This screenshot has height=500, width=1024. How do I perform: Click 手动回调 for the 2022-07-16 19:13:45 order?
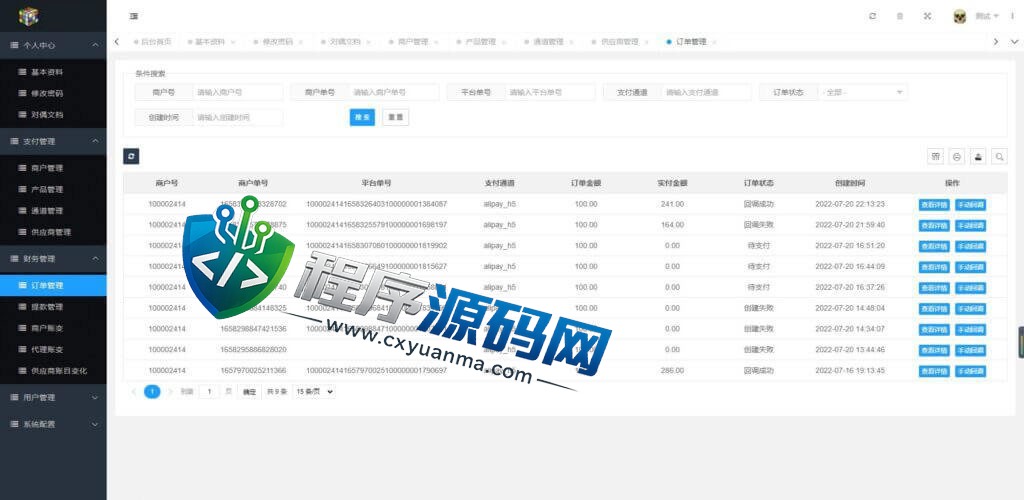[970, 371]
